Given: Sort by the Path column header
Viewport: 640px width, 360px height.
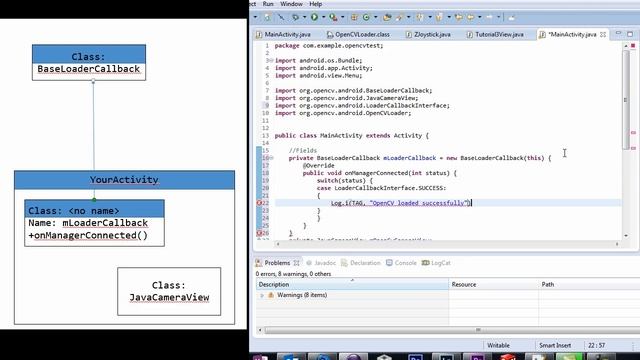Looking at the screenshot, I should (589, 284).
